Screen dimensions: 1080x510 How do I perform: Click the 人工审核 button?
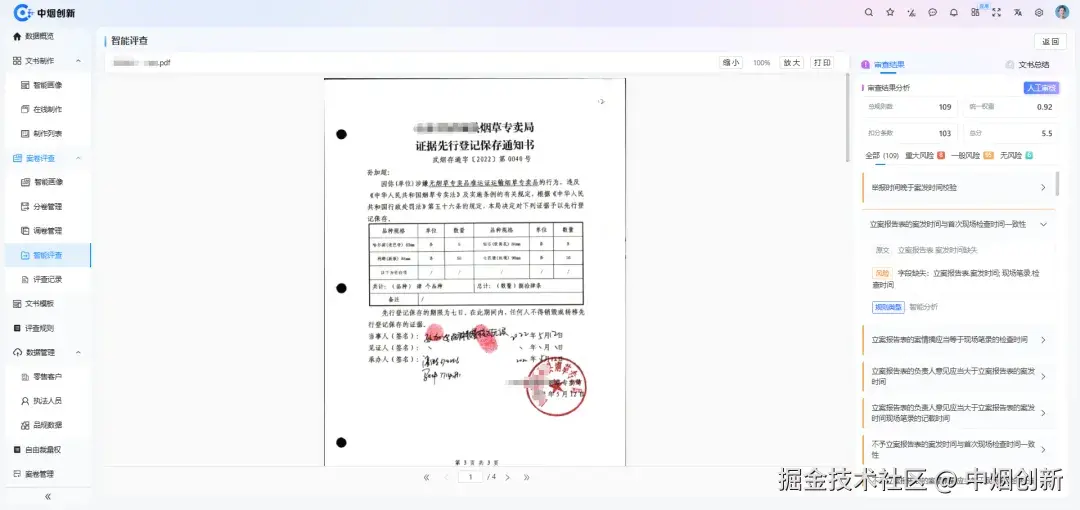pos(1040,88)
